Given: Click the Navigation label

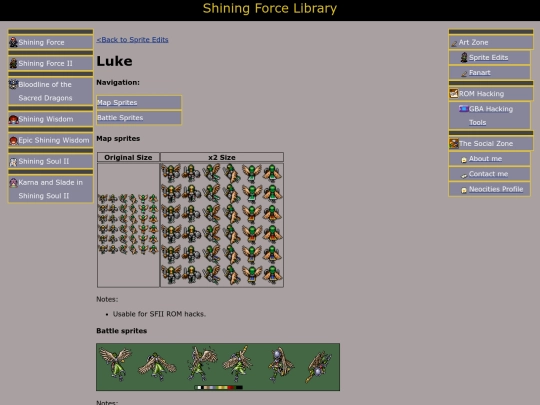Looking at the screenshot, I should (118, 83).
